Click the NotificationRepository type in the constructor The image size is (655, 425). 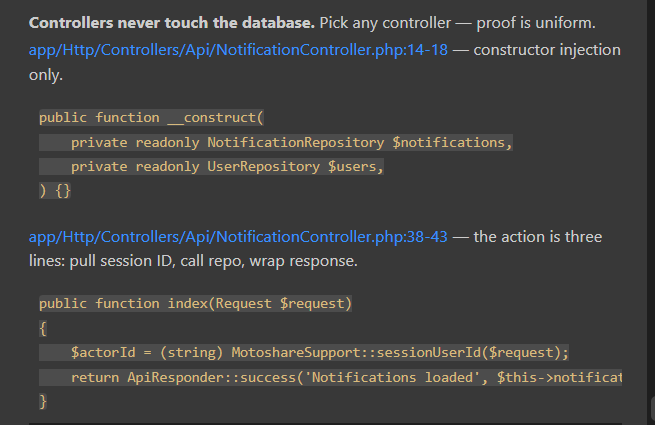tap(295, 143)
